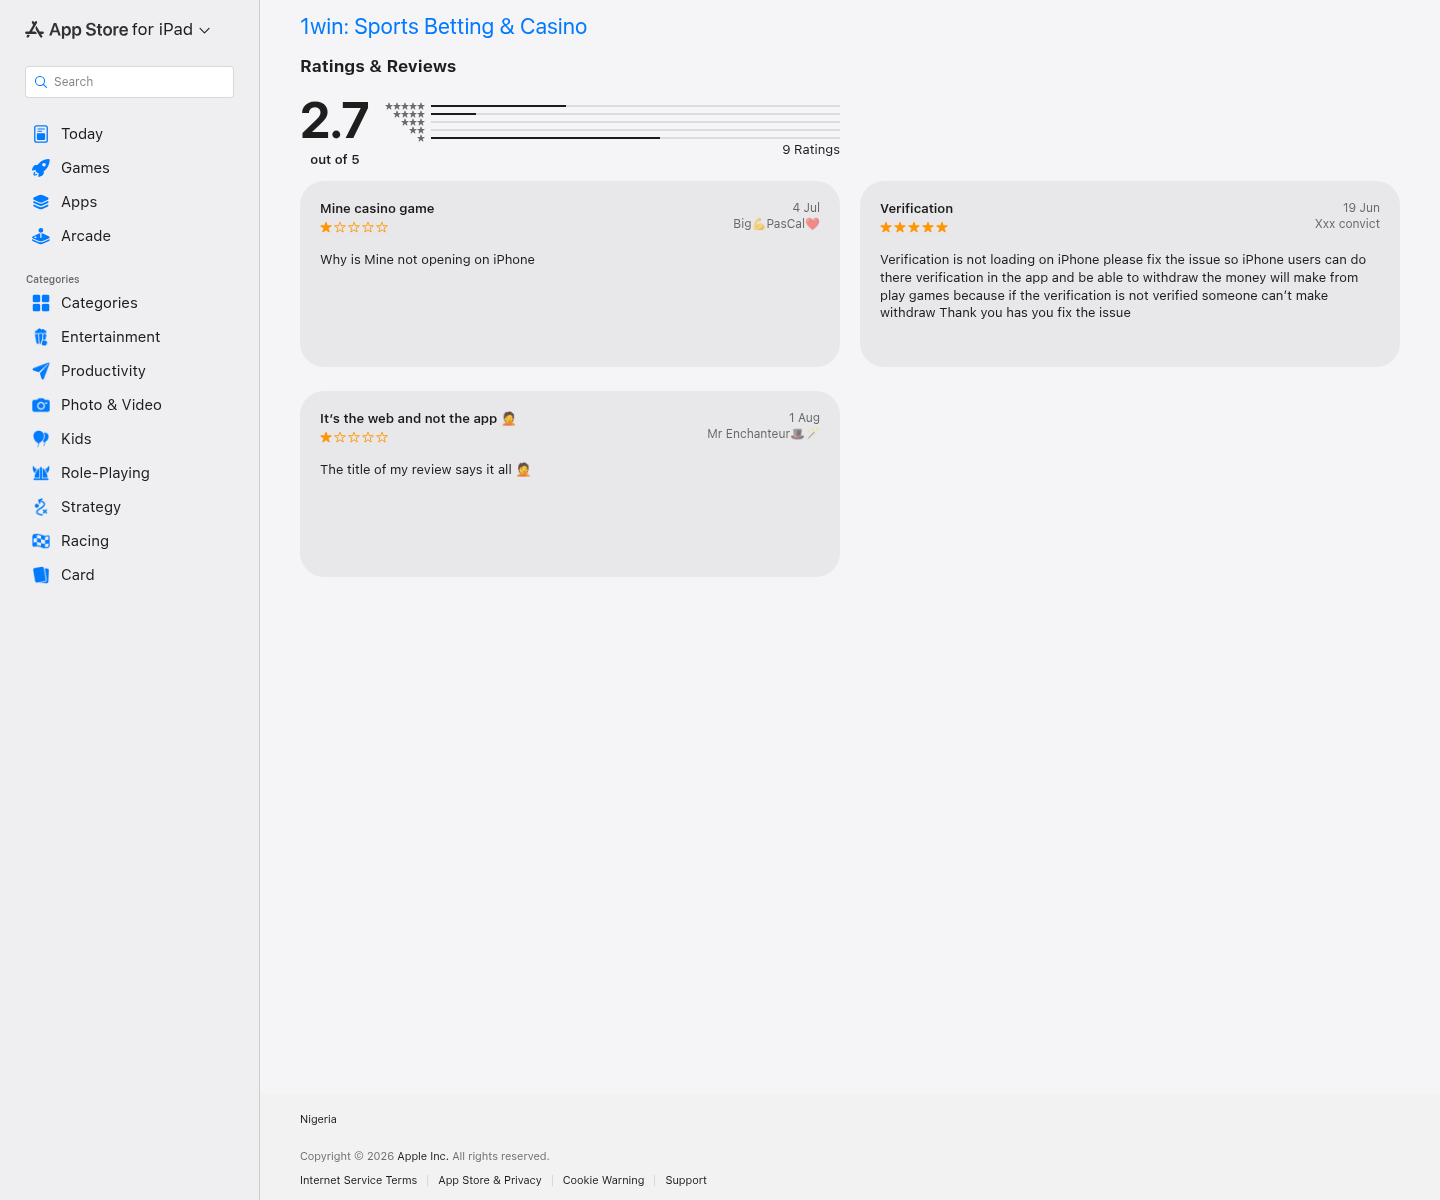The width and height of the screenshot is (1440, 1200).
Task: Open the Today section
Action: coord(82,134)
